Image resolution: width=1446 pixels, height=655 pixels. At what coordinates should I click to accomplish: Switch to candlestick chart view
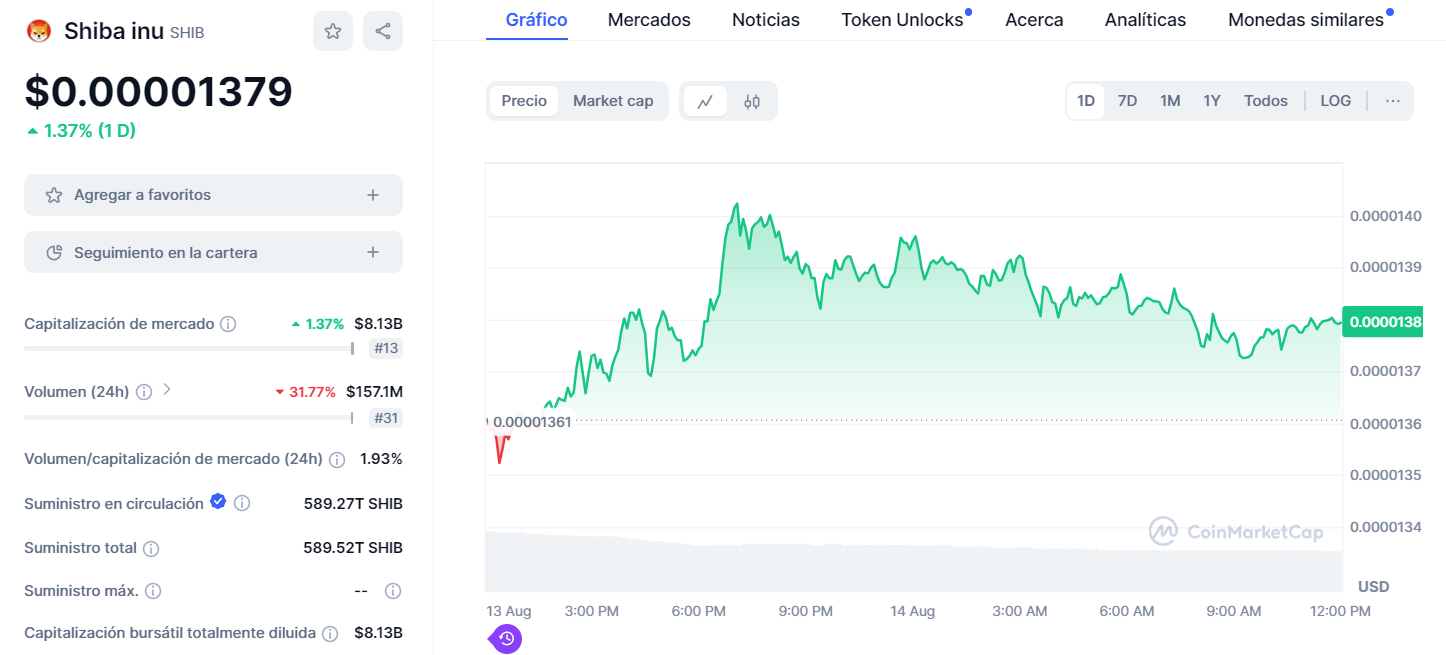click(752, 101)
